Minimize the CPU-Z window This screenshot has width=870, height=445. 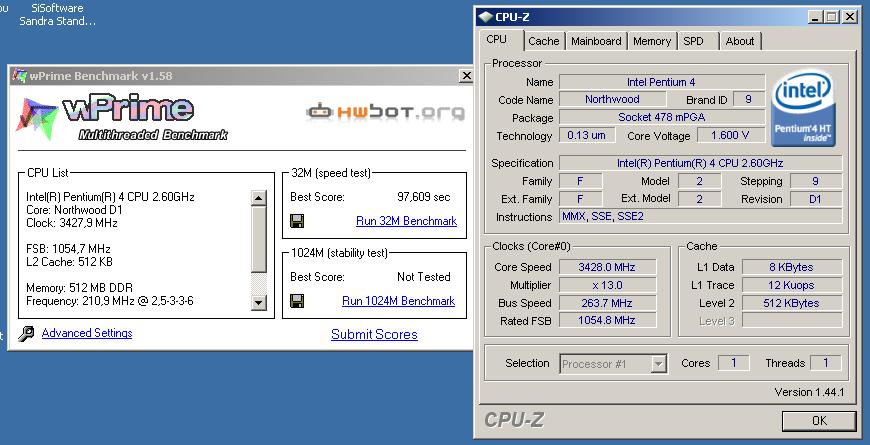coord(814,17)
